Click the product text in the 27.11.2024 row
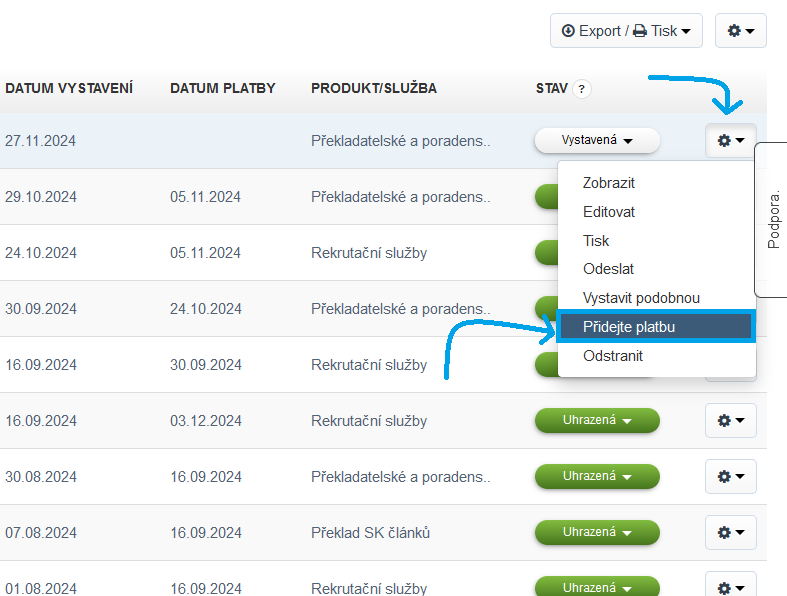The image size is (787, 596). coord(401,141)
